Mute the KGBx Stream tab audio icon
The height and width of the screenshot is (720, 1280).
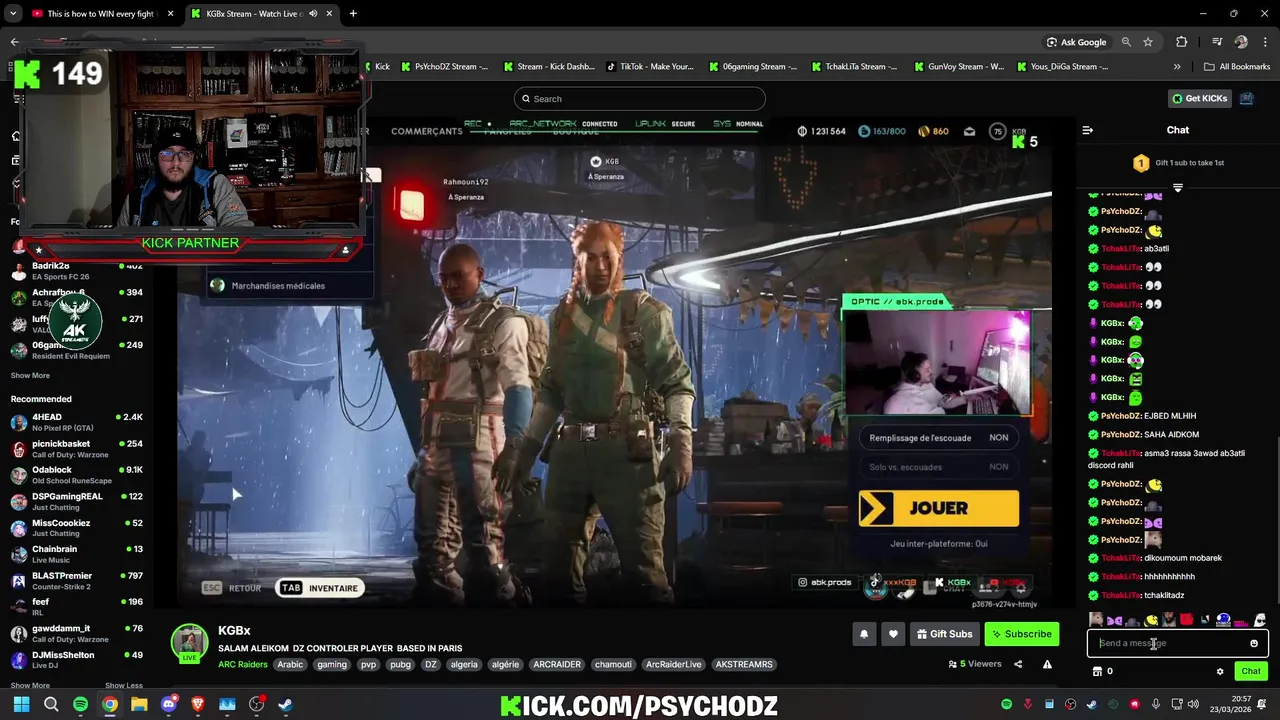tap(313, 14)
